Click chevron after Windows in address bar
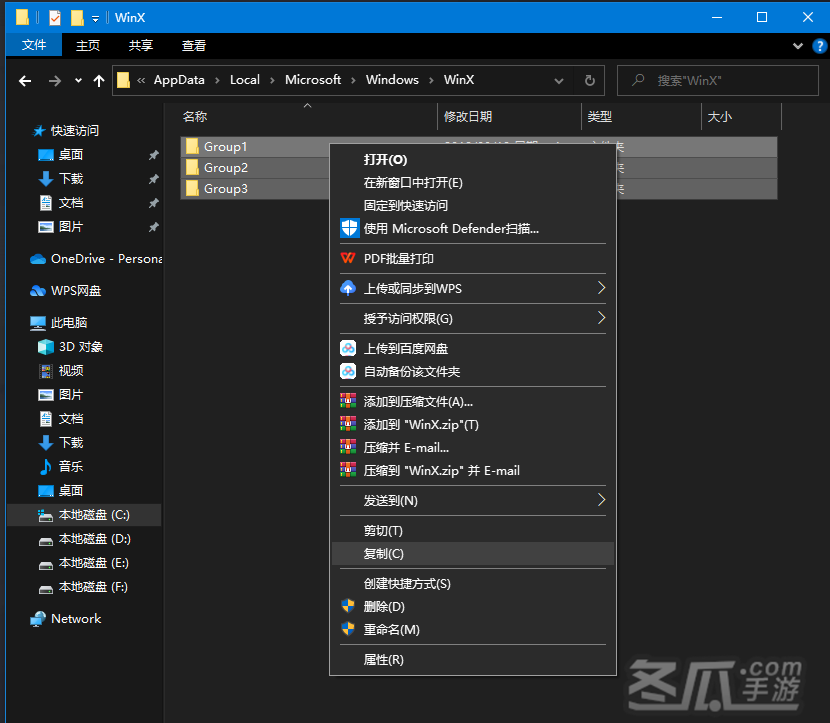 click(x=431, y=80)
